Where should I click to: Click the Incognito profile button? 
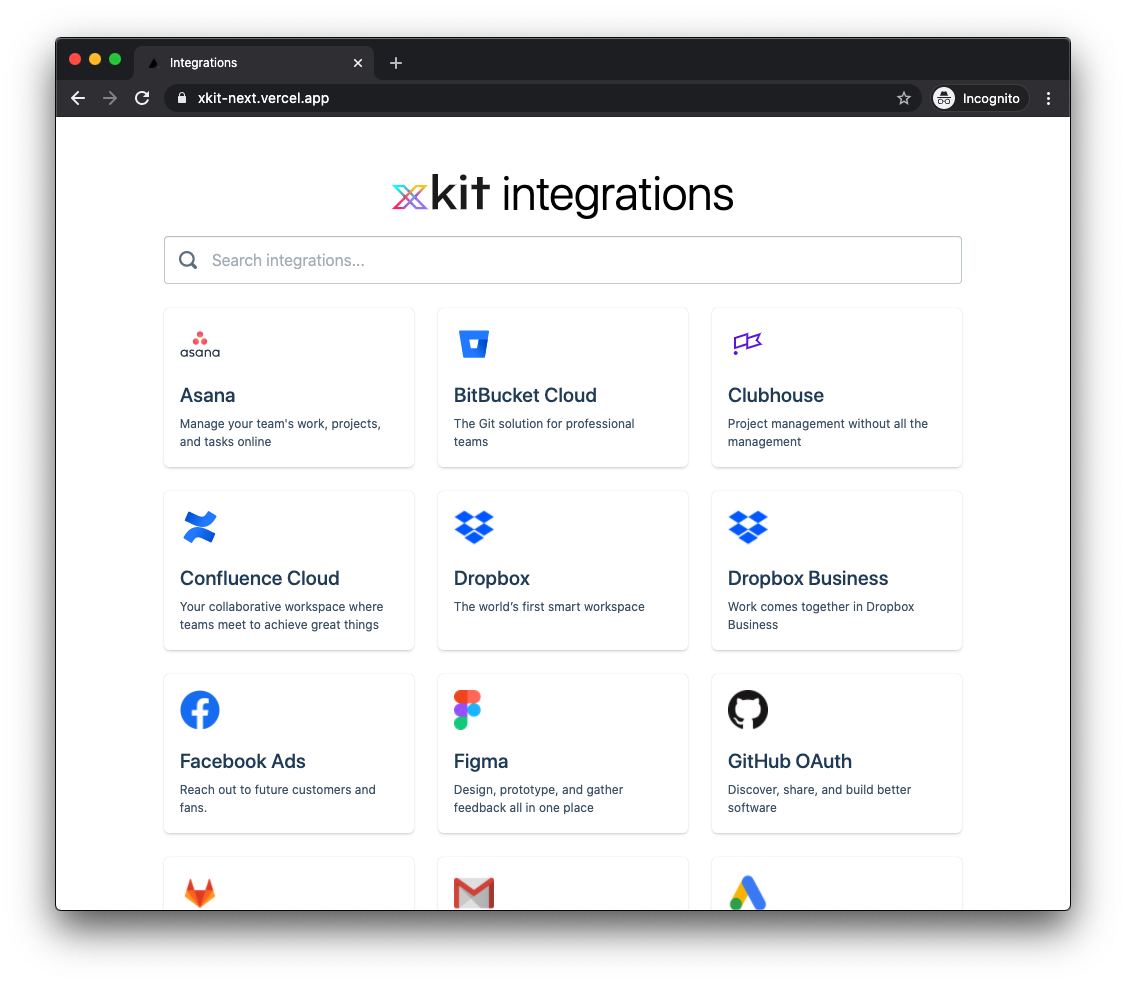click(x=978, y=98)
